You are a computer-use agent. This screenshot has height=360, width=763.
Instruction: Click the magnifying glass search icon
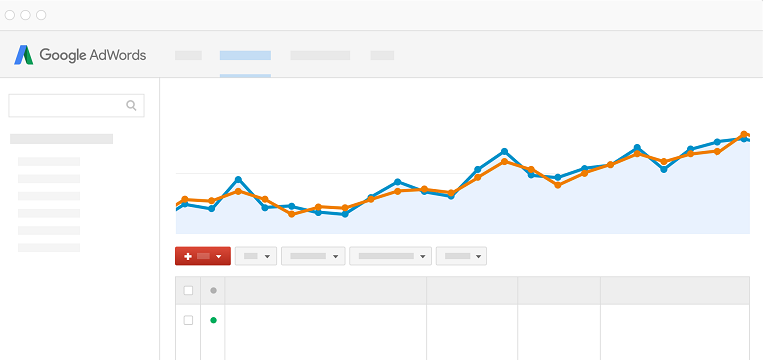(x=131, y=105)
